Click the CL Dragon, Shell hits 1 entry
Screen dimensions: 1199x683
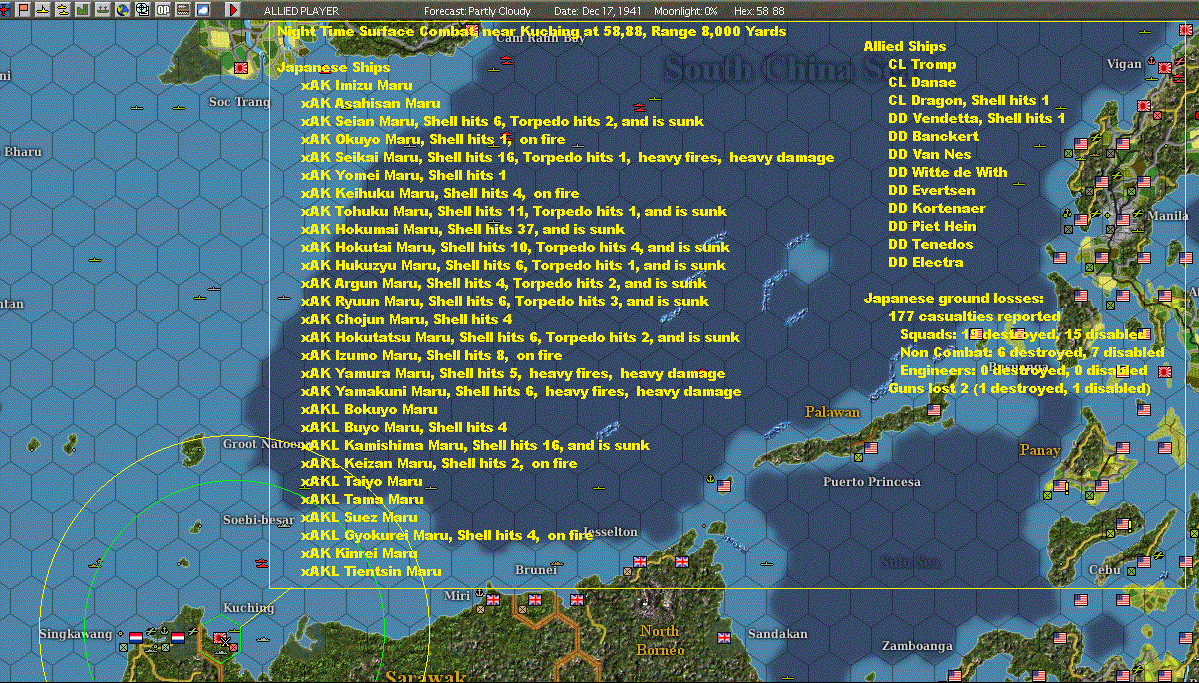(969, 100)
